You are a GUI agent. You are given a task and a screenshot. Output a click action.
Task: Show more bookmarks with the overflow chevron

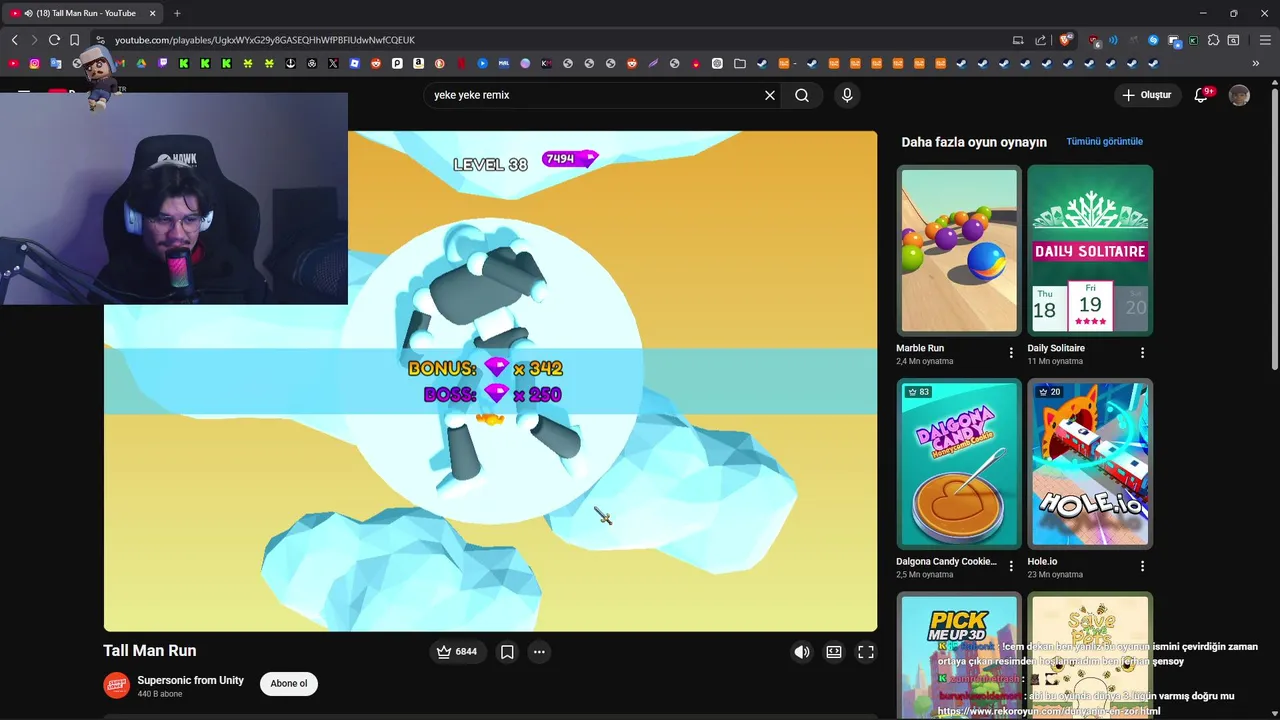[x=1256, y=63]
